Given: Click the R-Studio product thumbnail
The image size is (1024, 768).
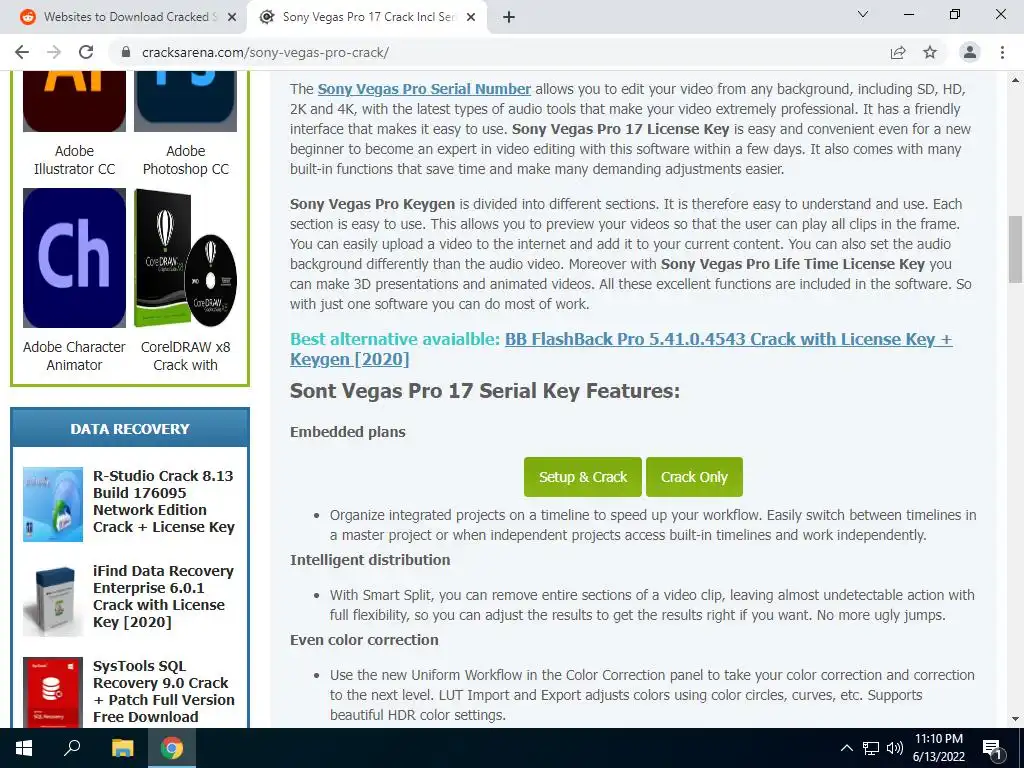Looking at the screenshot, I should [53, 504].
